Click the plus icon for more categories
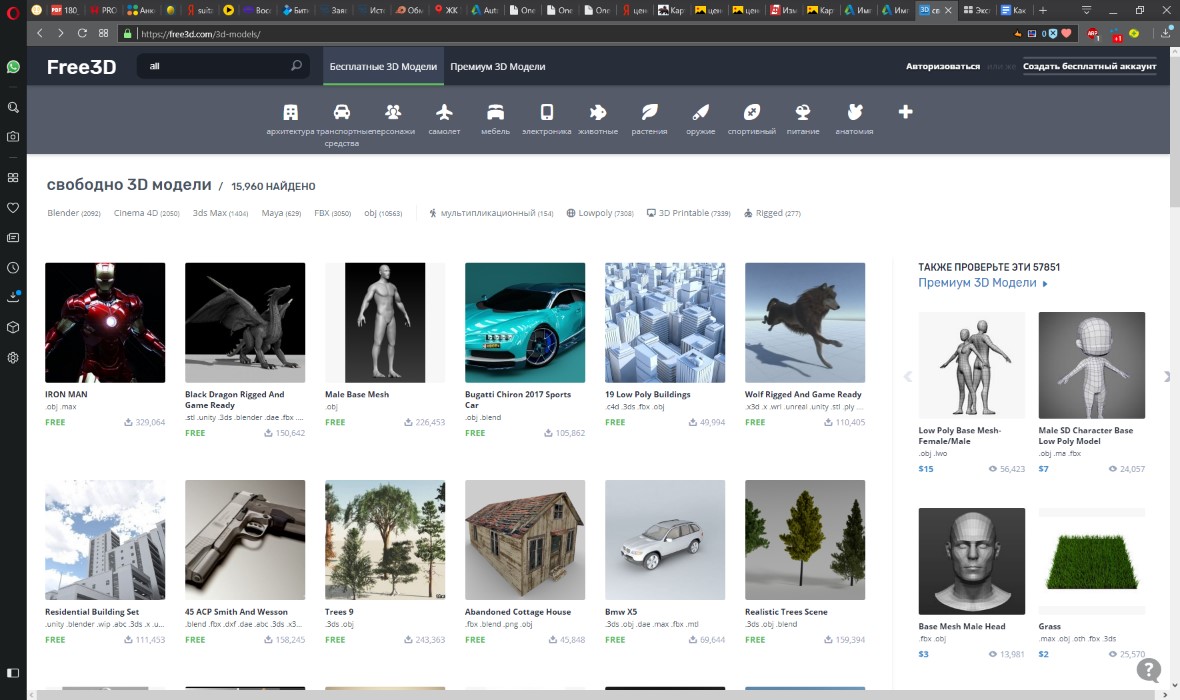The width and height of the screenshot is (1180, 700). (905, 111)
